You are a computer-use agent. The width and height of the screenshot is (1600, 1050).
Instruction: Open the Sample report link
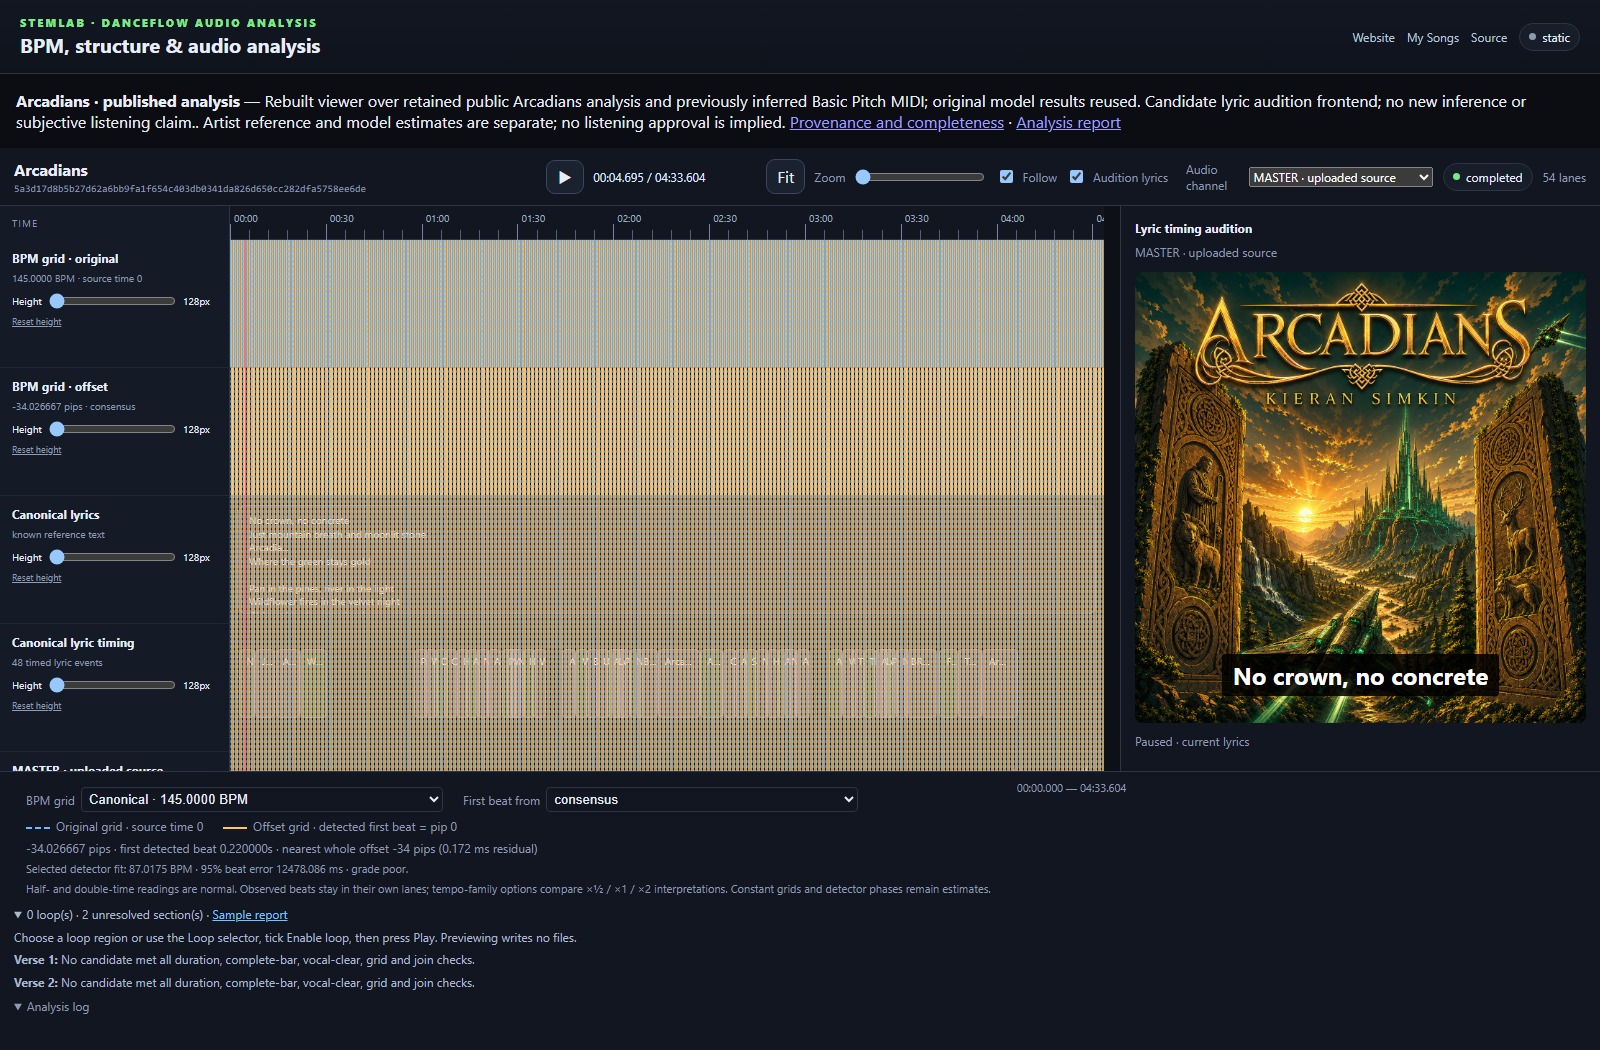pos(249,915)
